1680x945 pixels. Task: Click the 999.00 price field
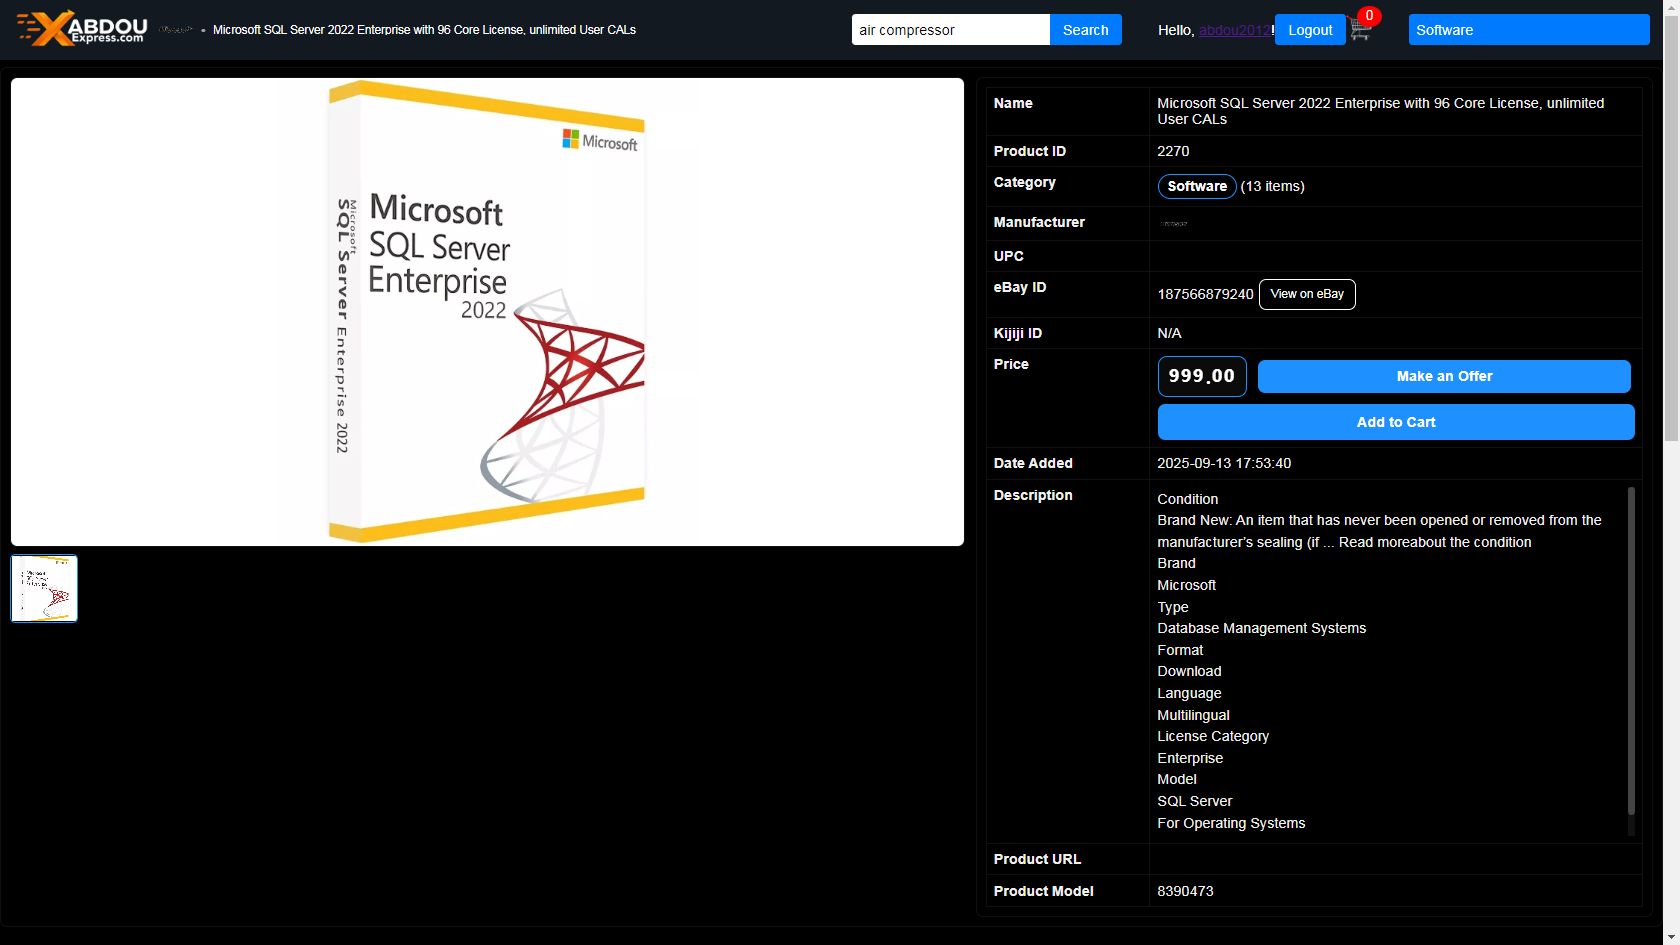1201,377
